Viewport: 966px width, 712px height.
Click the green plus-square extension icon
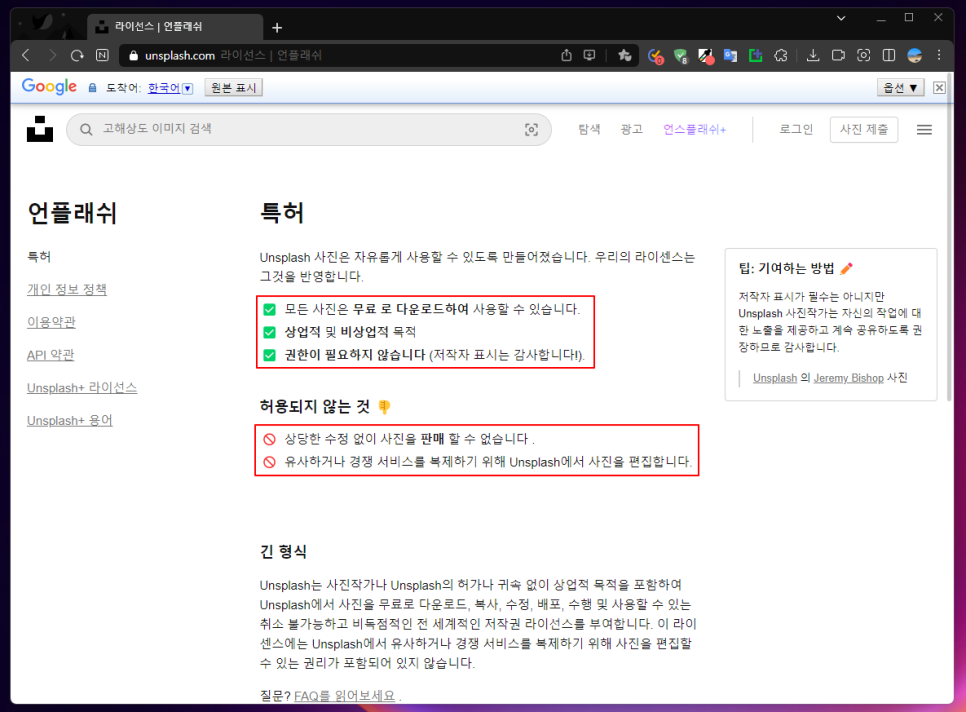[755, 55]
